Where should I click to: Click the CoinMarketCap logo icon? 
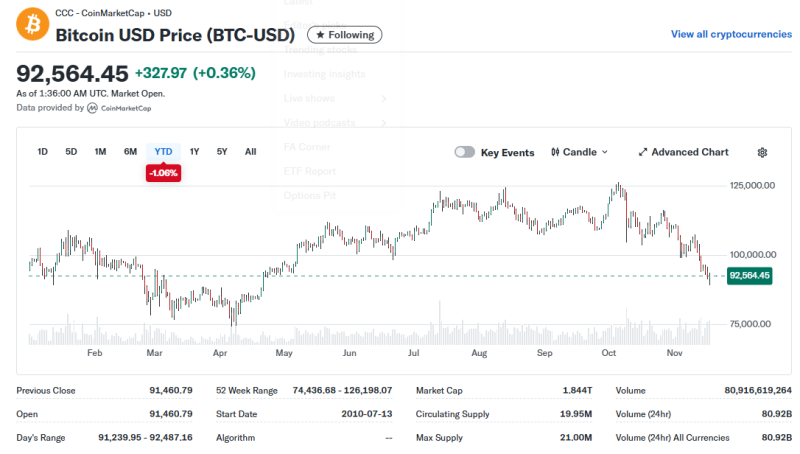click(x=92, y=108)
